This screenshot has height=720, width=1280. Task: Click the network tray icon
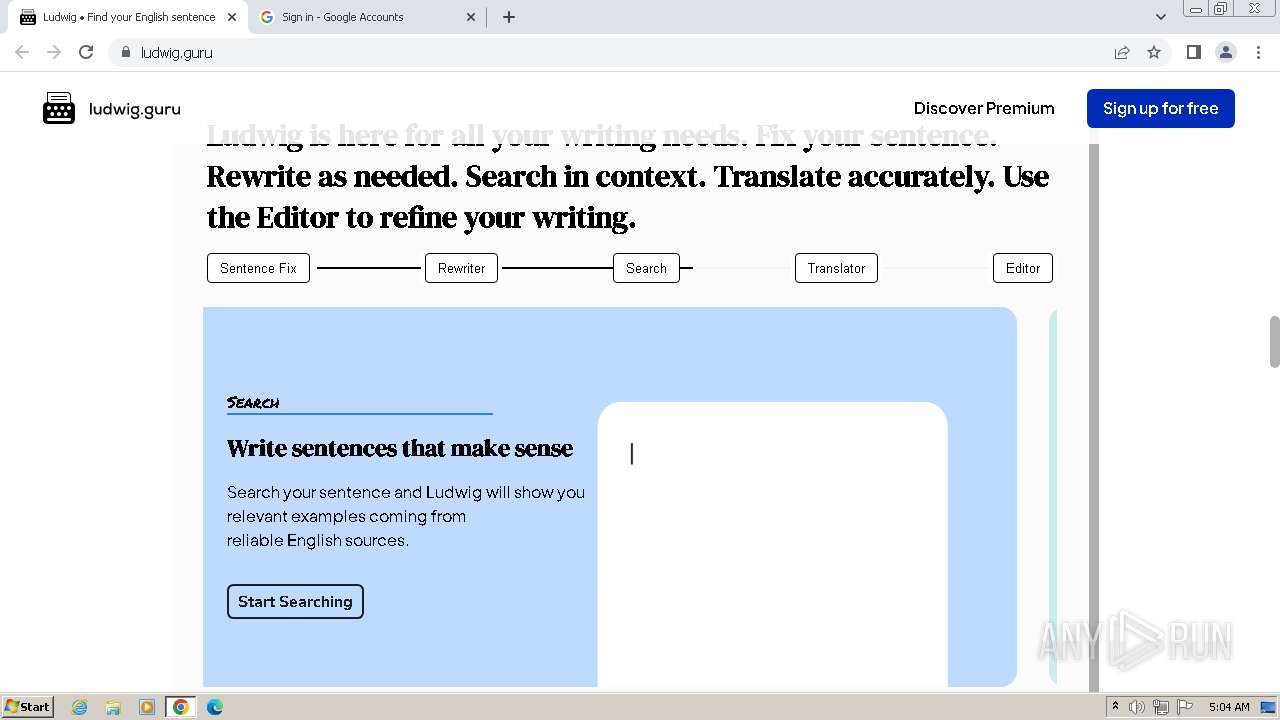[x=1161, y=707]
